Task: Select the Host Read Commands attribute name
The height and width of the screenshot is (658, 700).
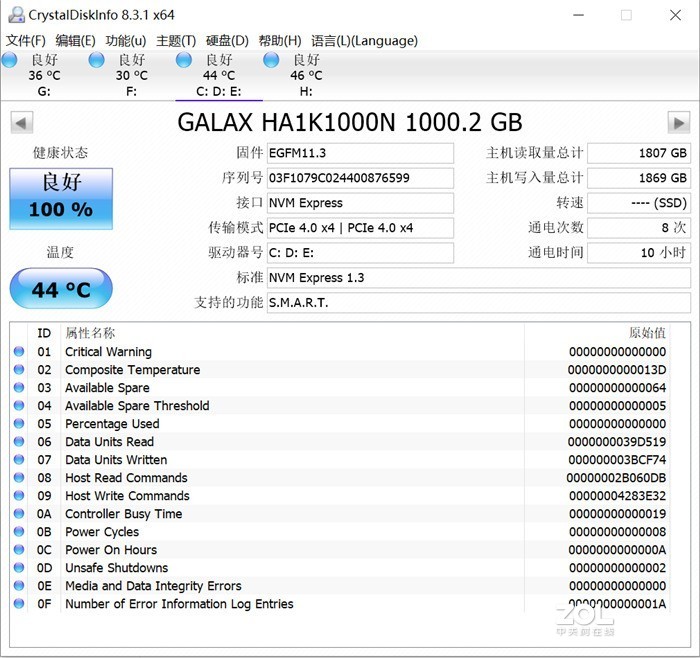Action: click(x=126, y=478)
